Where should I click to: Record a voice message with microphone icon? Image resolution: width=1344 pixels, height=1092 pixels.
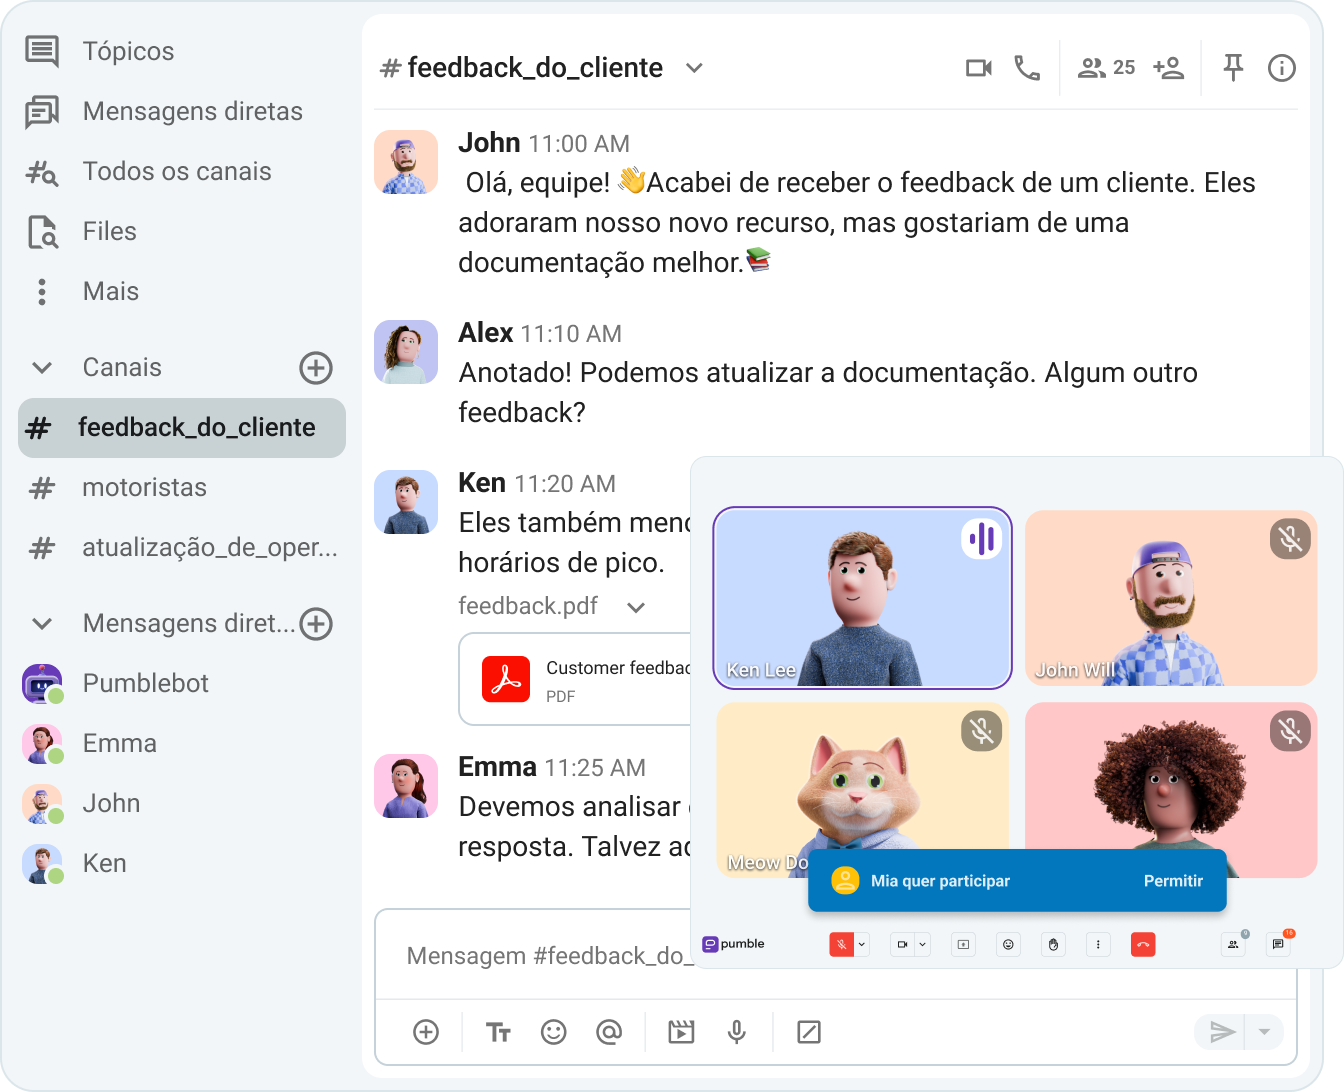737,1032
